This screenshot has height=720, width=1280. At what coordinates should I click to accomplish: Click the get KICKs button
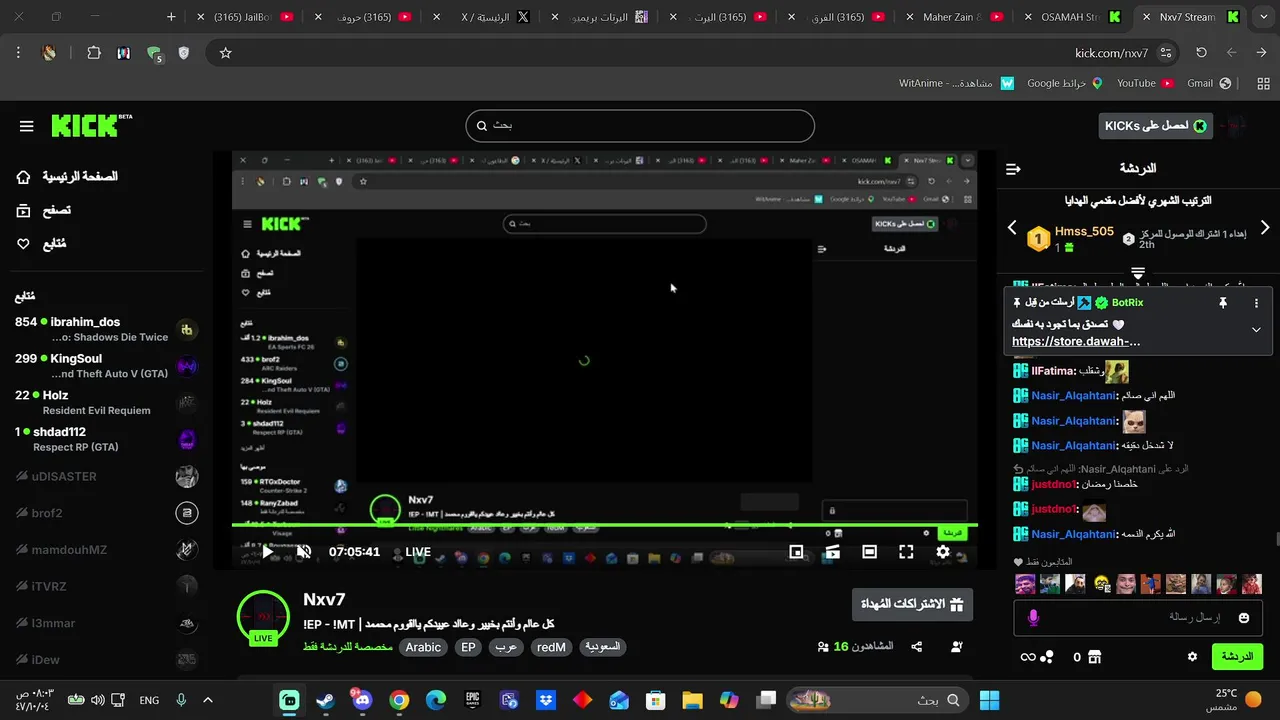1155,125
